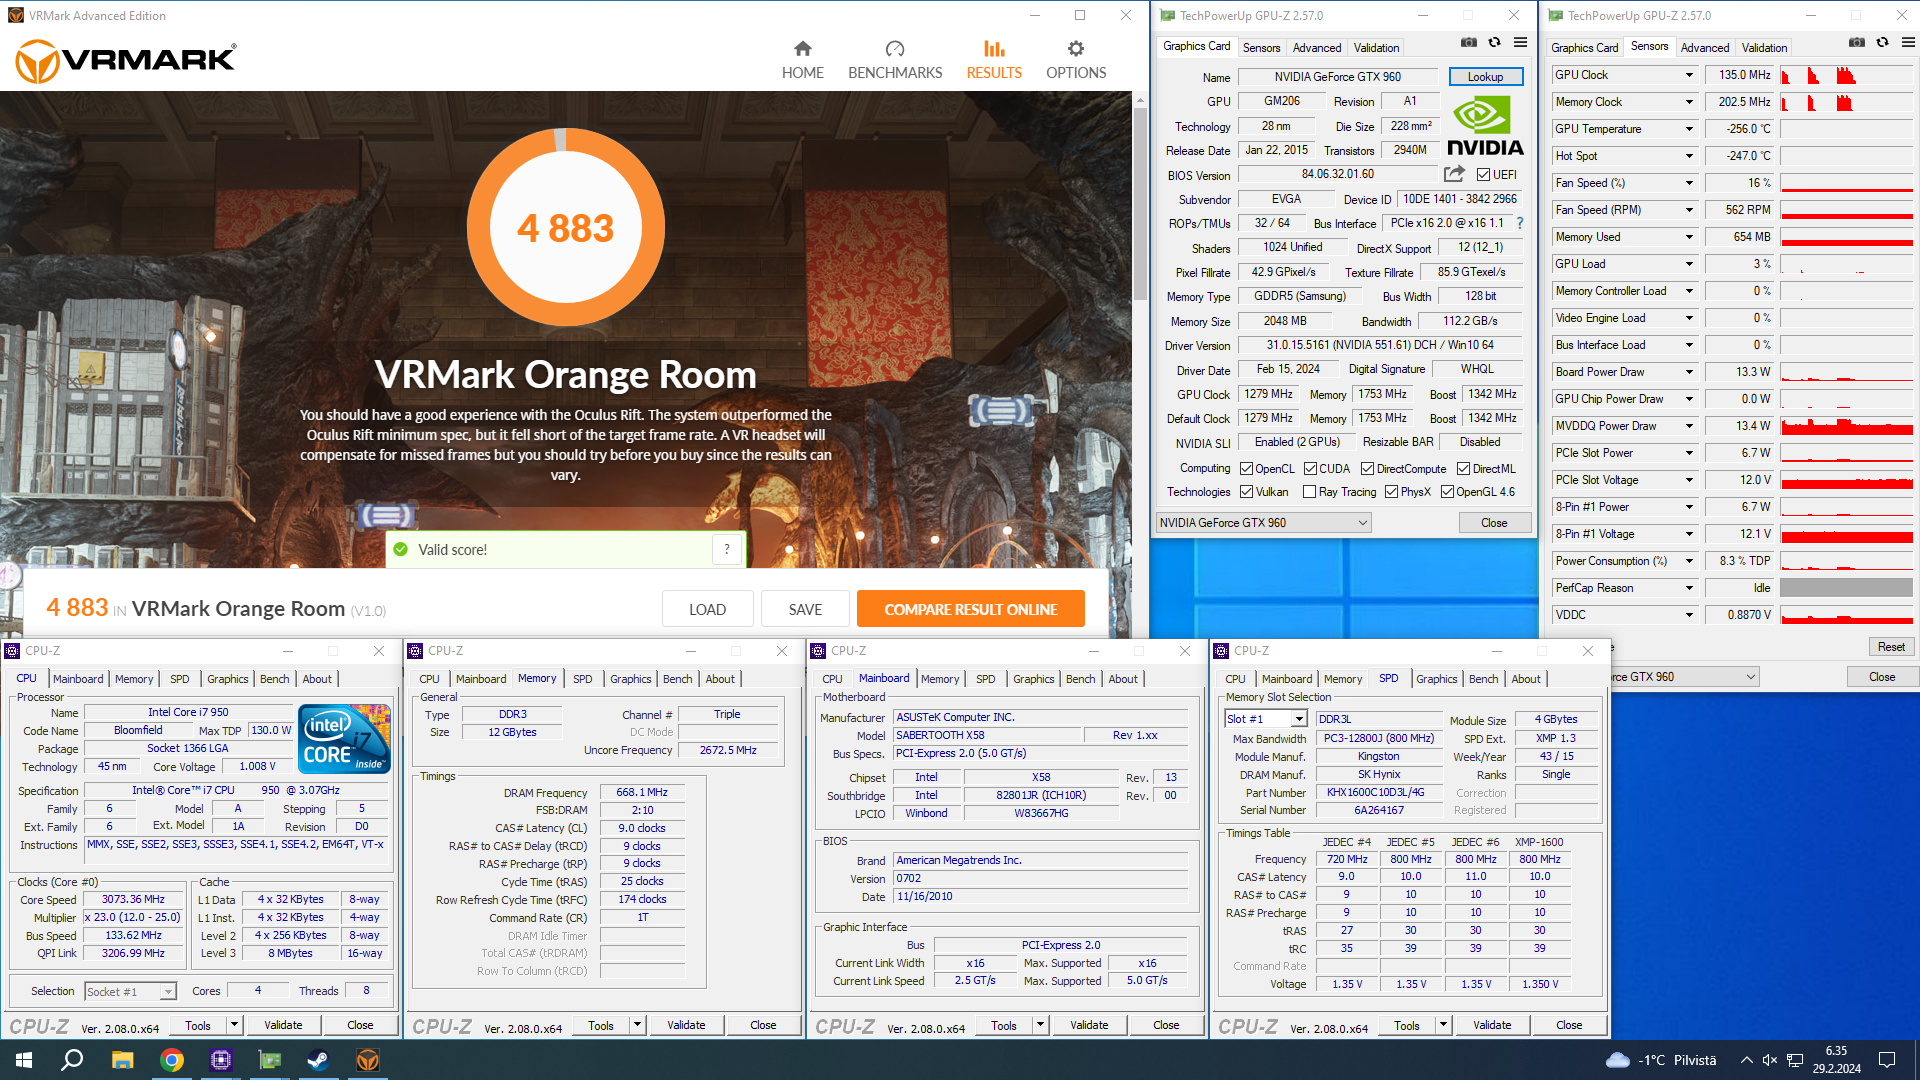The width and height of the screenshot is (1920, 1080).
Task: Toggle UEFI checkbox in GPU-Z
Action: pos(1483,175)
